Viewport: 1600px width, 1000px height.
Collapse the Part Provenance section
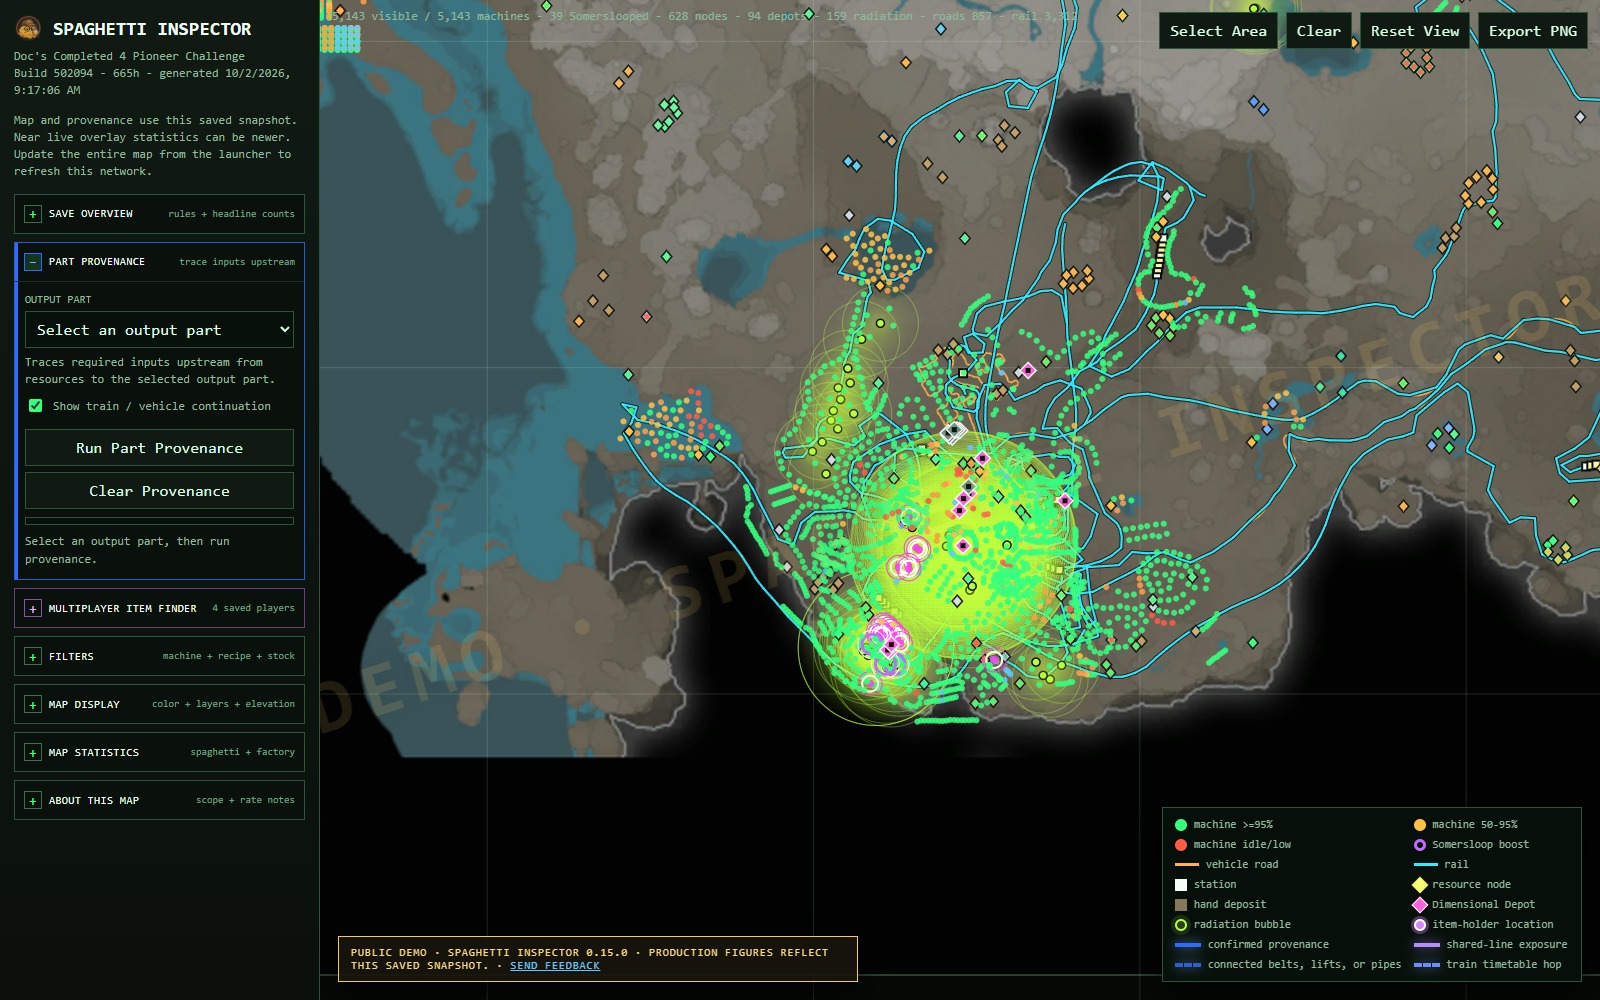click(159, 262)
